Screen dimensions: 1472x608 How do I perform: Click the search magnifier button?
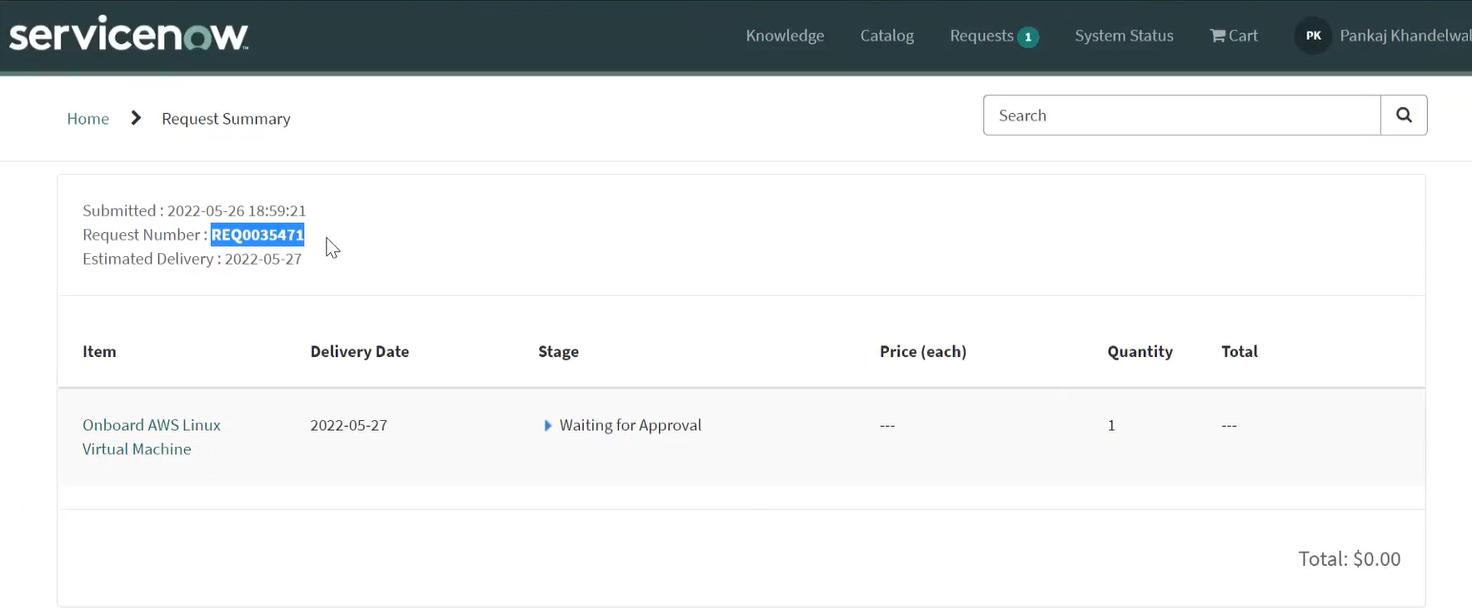coord(1404,115)
